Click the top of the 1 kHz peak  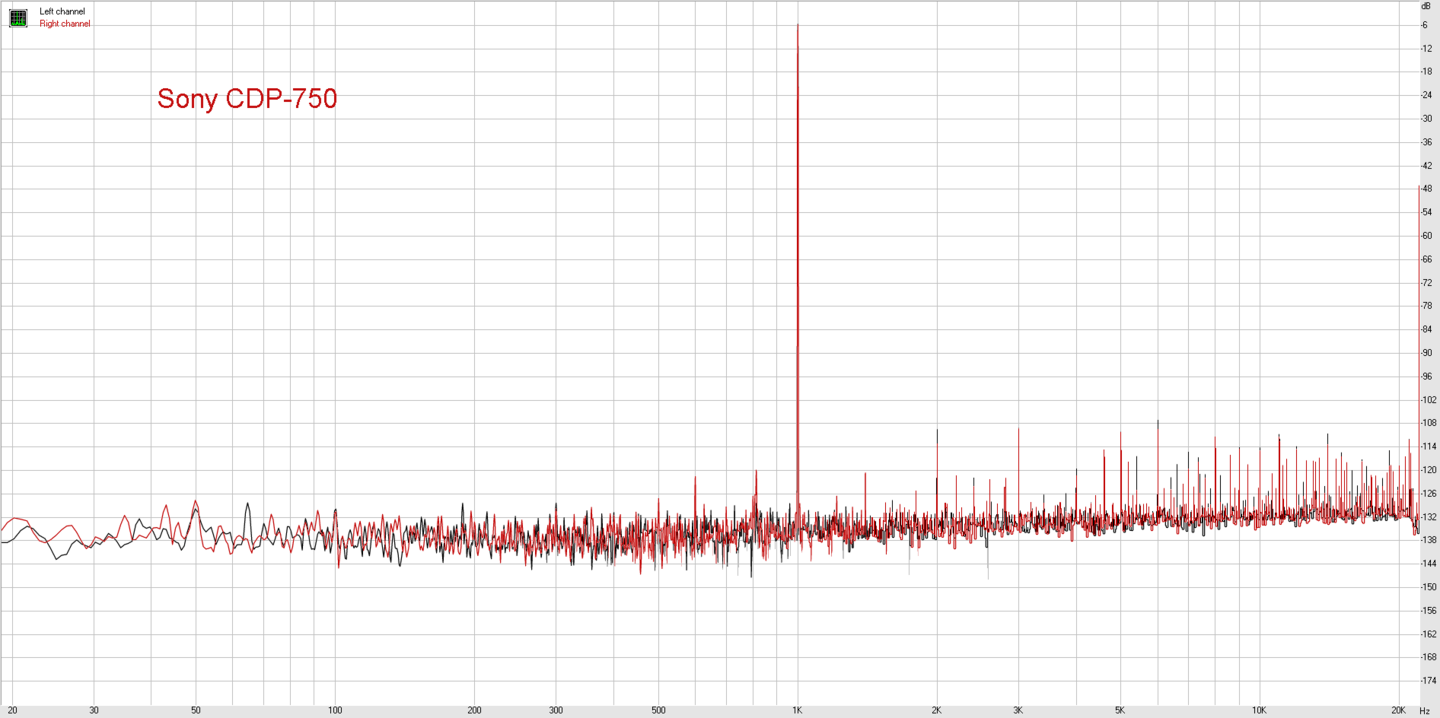coord(797,26)
